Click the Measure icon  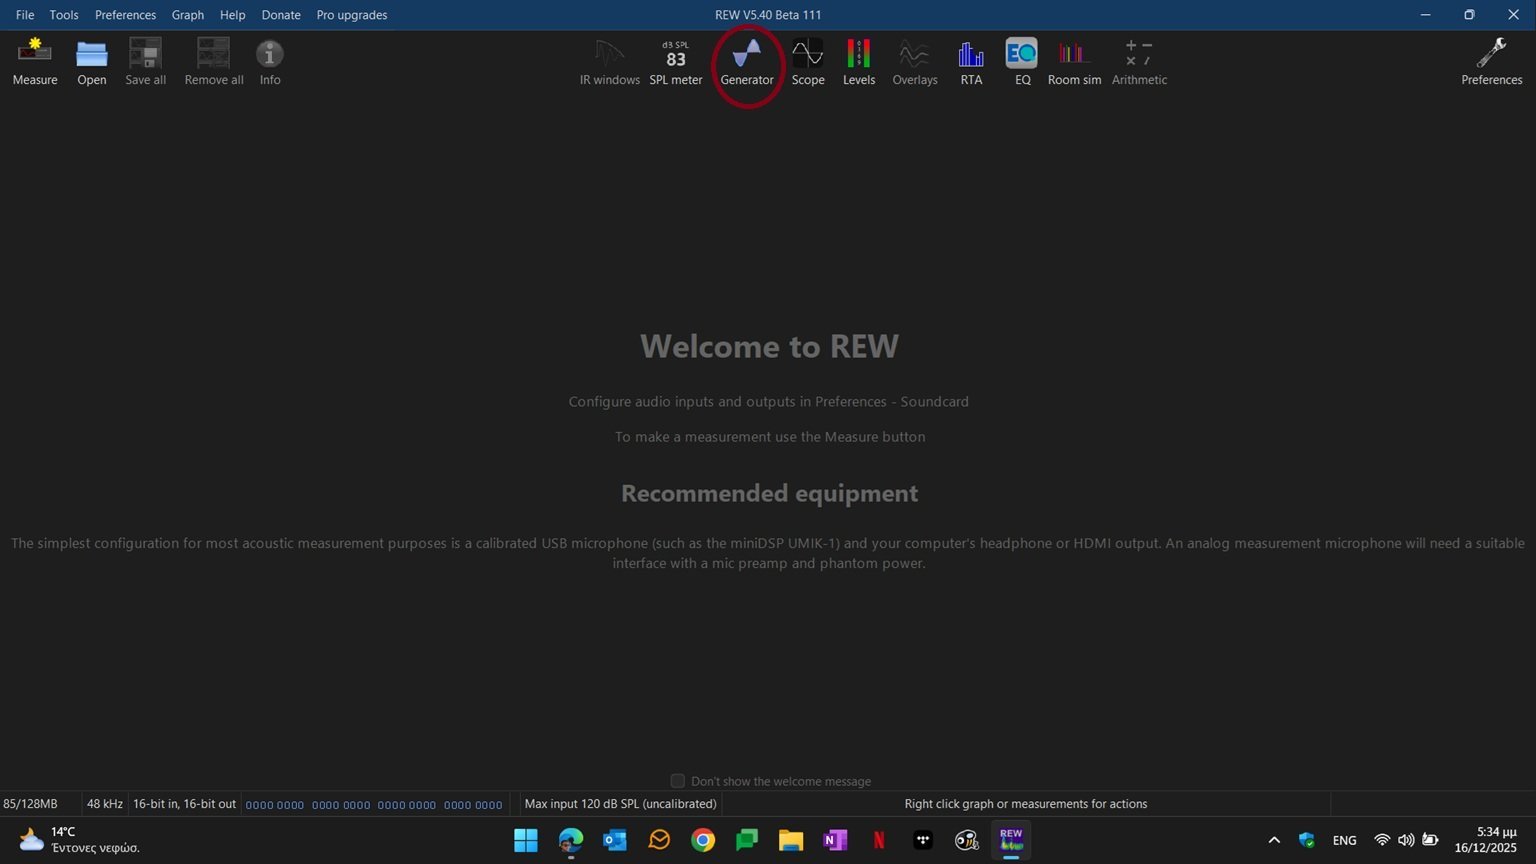pyautogui.click(x=34, y=61)
